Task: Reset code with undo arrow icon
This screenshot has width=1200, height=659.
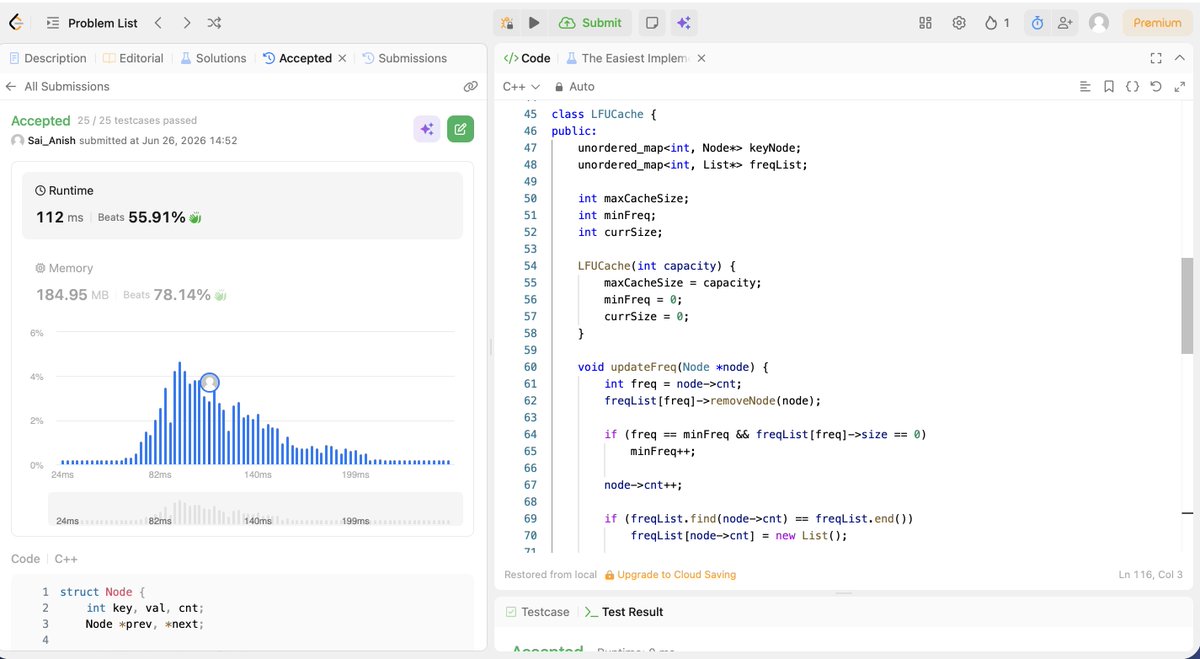Action: pyautogui.click(x=1156, y=87)
